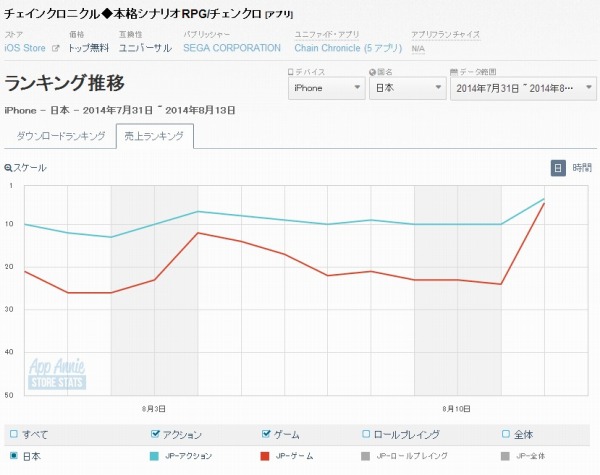The width and height of the screenshot is (600, 475).
Task: Open the date range dropdown
Action: point(523,88)
